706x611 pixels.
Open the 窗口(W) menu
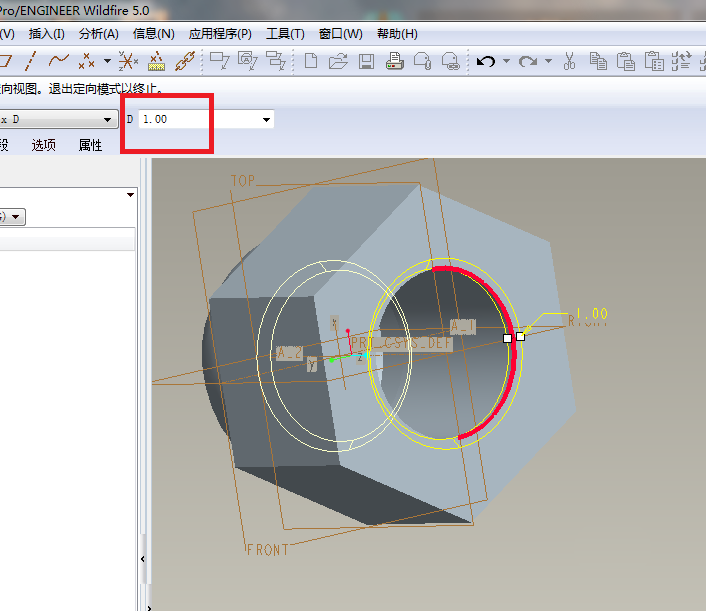pyautogui.click(x=340, y=34)
